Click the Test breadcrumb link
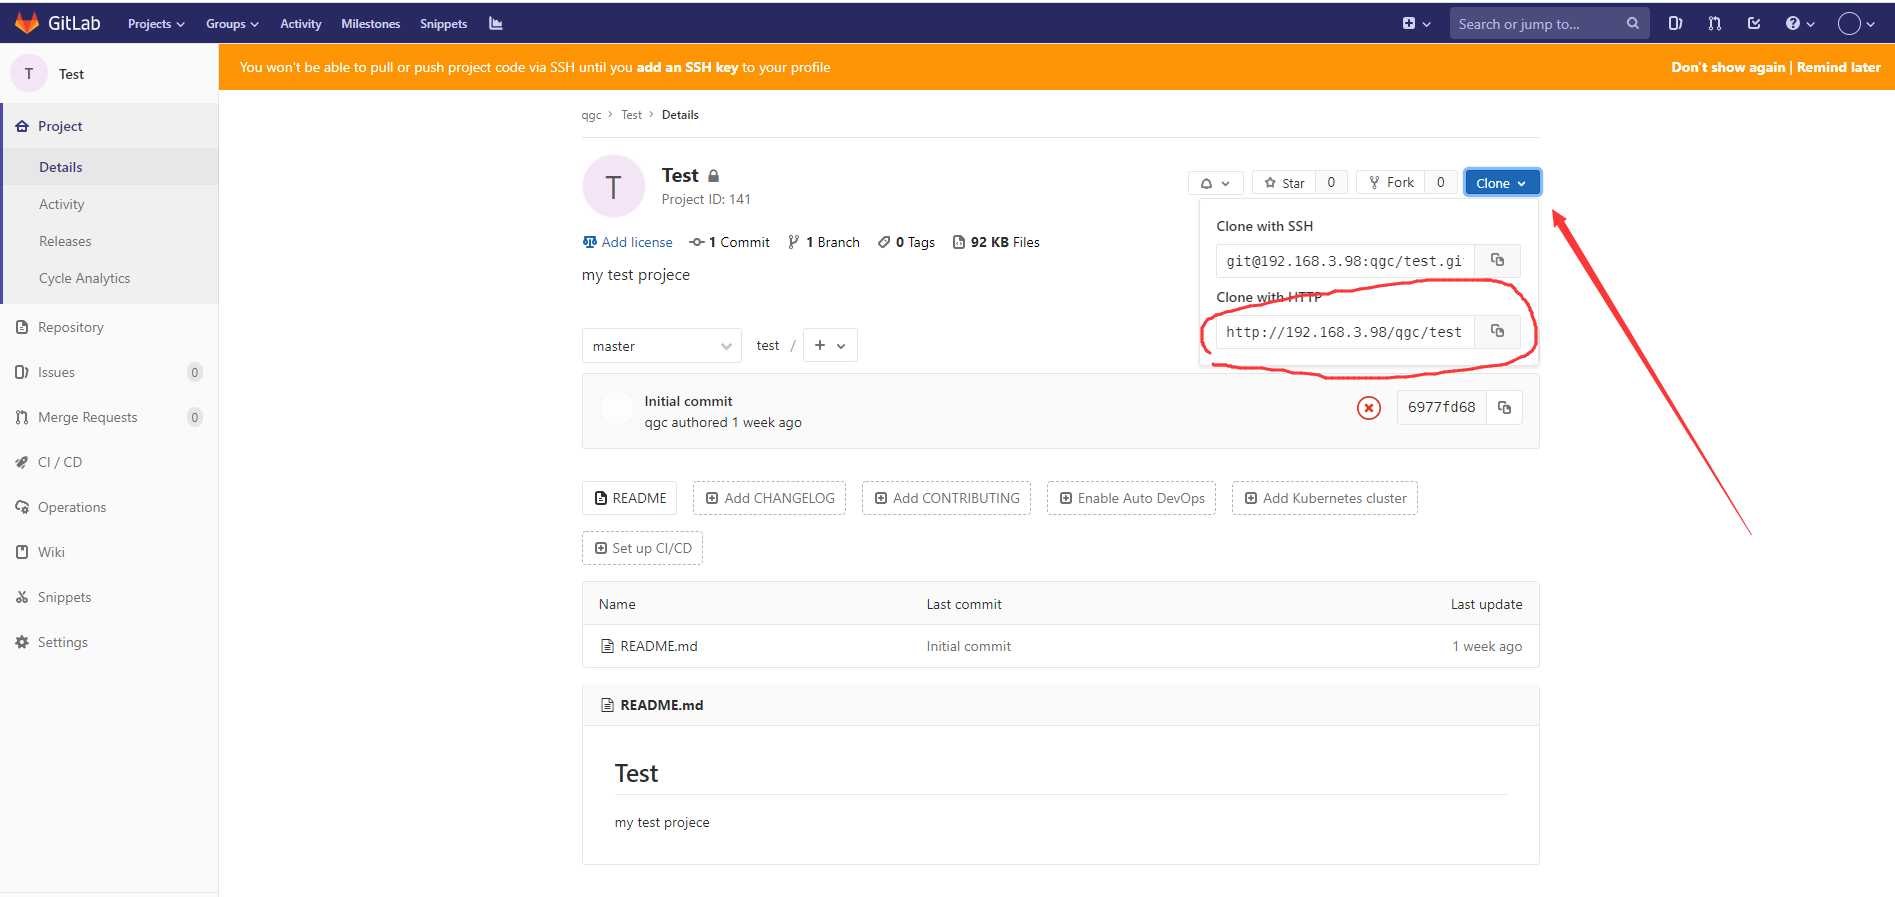 coord(631,115)
